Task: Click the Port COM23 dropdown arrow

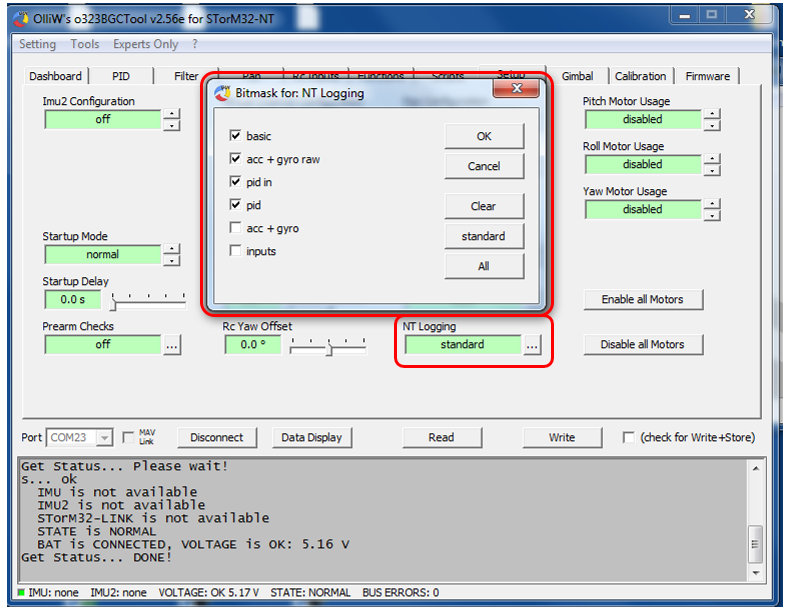Action: (x=104, y=438)
